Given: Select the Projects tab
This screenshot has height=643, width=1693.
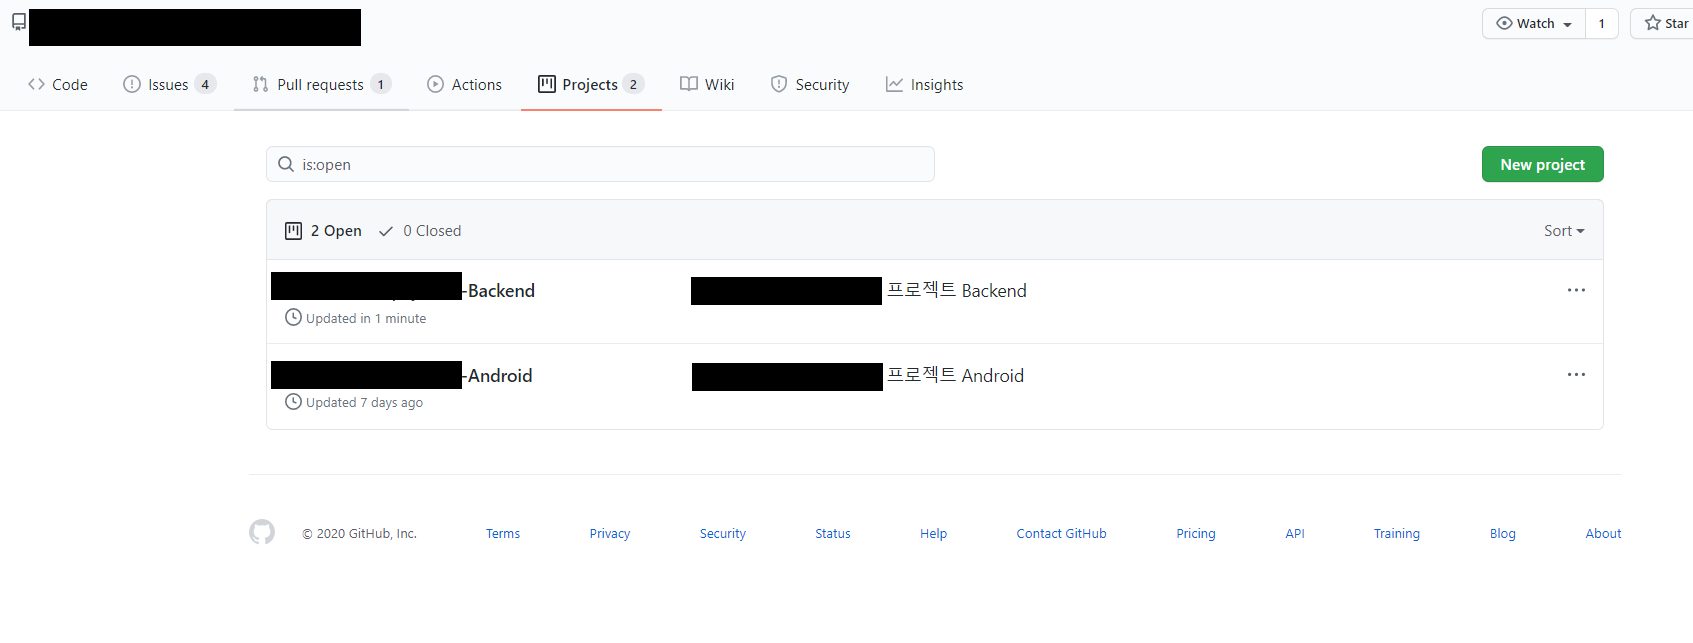Looking at the screenshot, I should (x=591, y=85).
